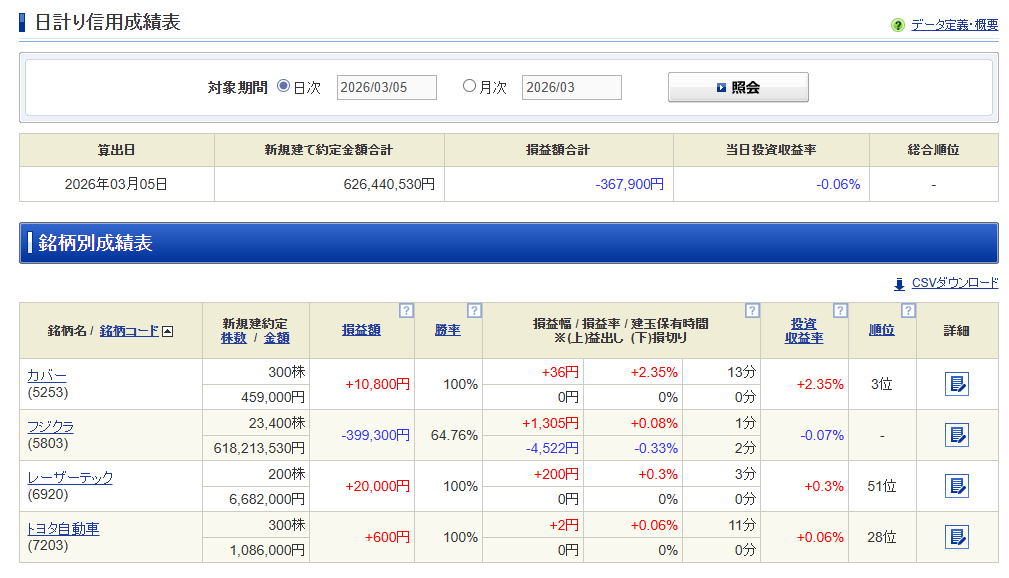
Task: Click help icon above 損益幅 column header
Action: coord(752,310)
